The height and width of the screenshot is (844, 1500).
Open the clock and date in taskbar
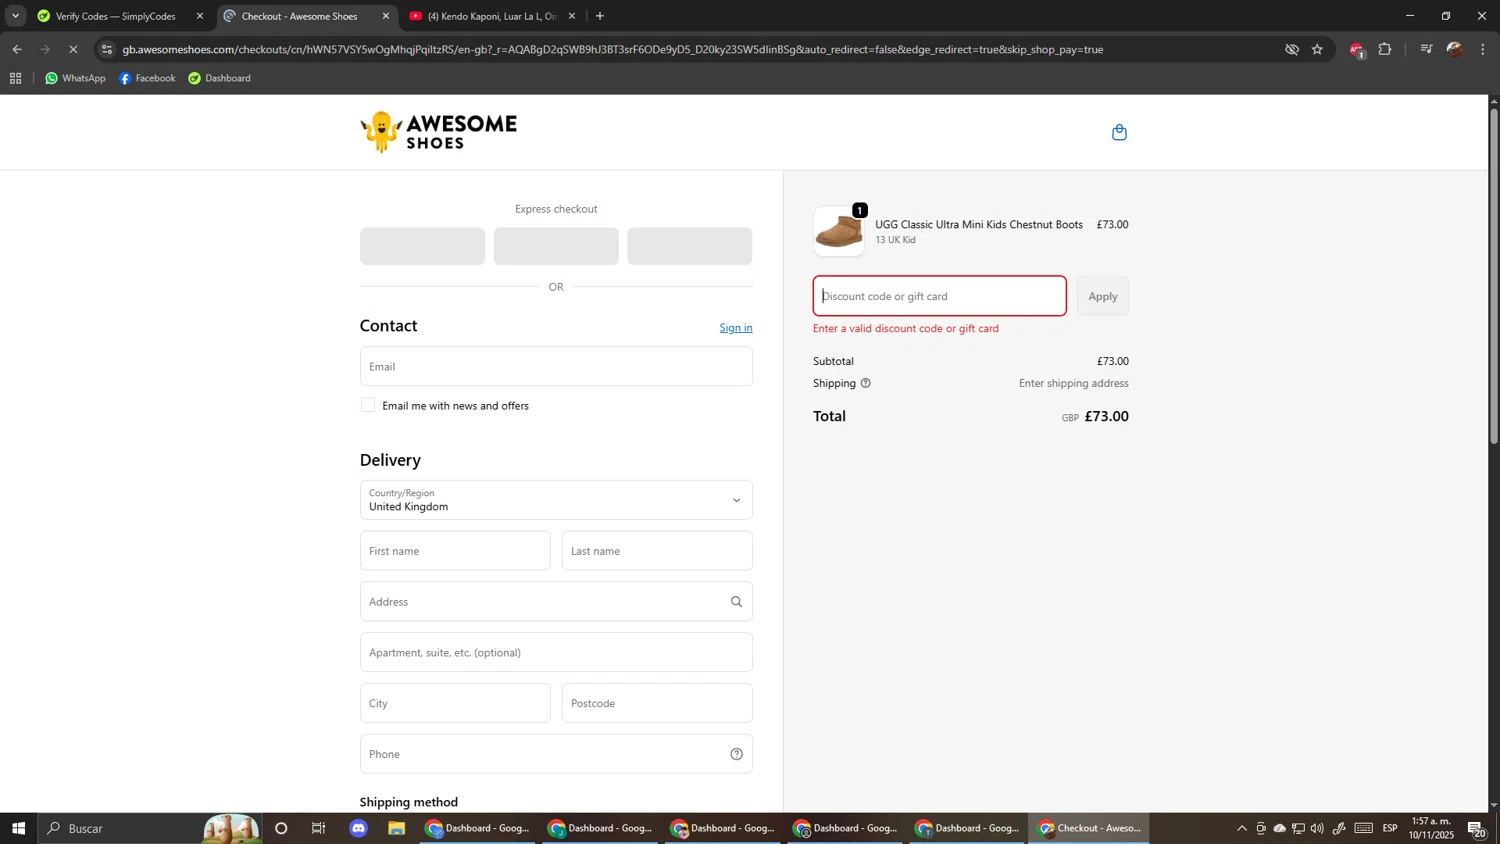pos(1431,828)
